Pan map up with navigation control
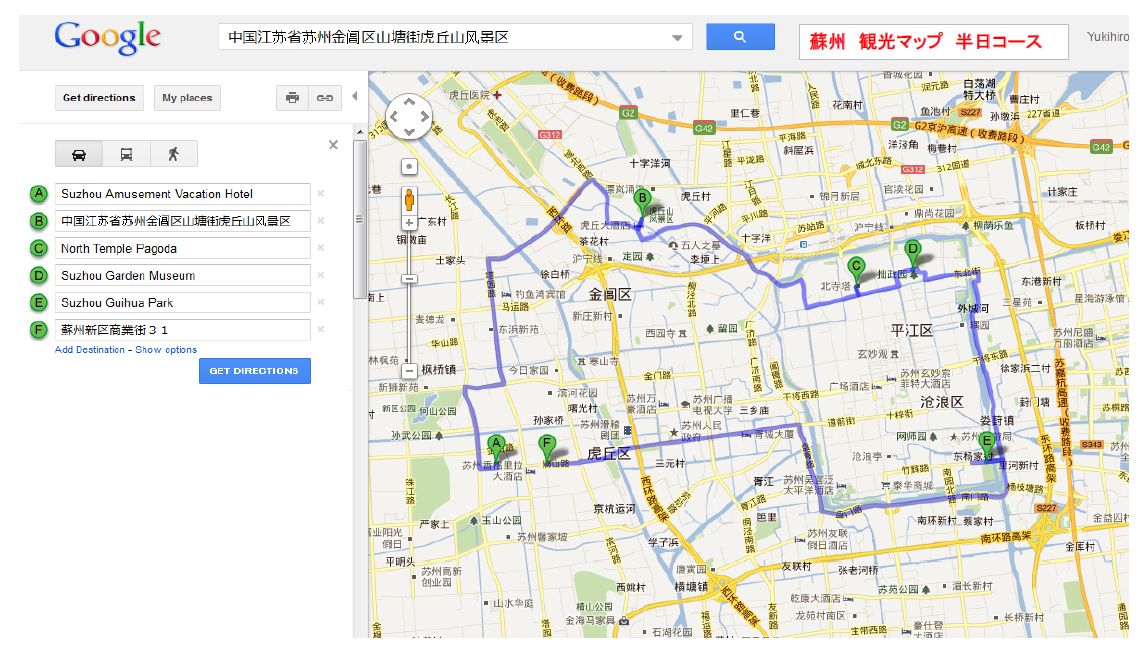This screenshot has height=667, width=1147. pos(410,101)
